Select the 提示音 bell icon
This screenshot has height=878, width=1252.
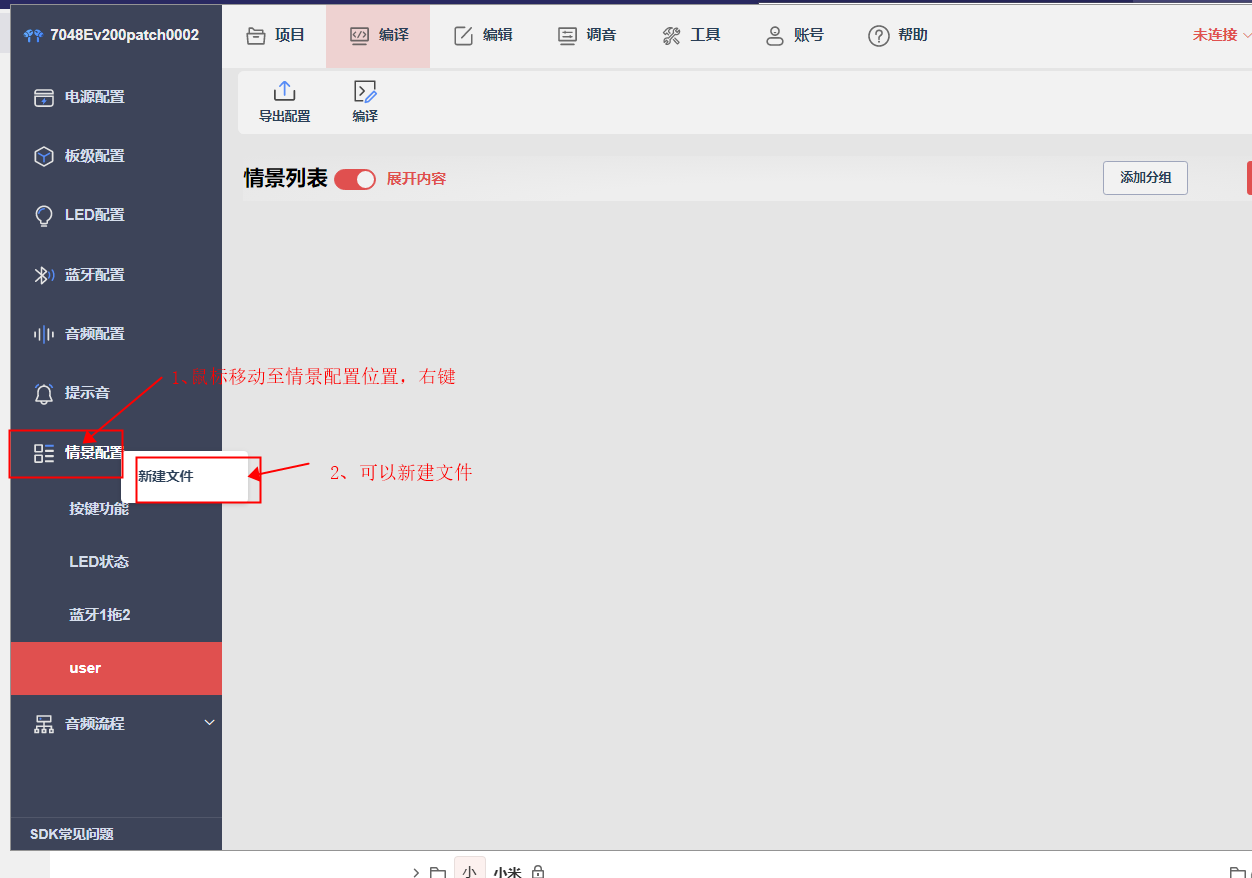click(x=44, y=393)
